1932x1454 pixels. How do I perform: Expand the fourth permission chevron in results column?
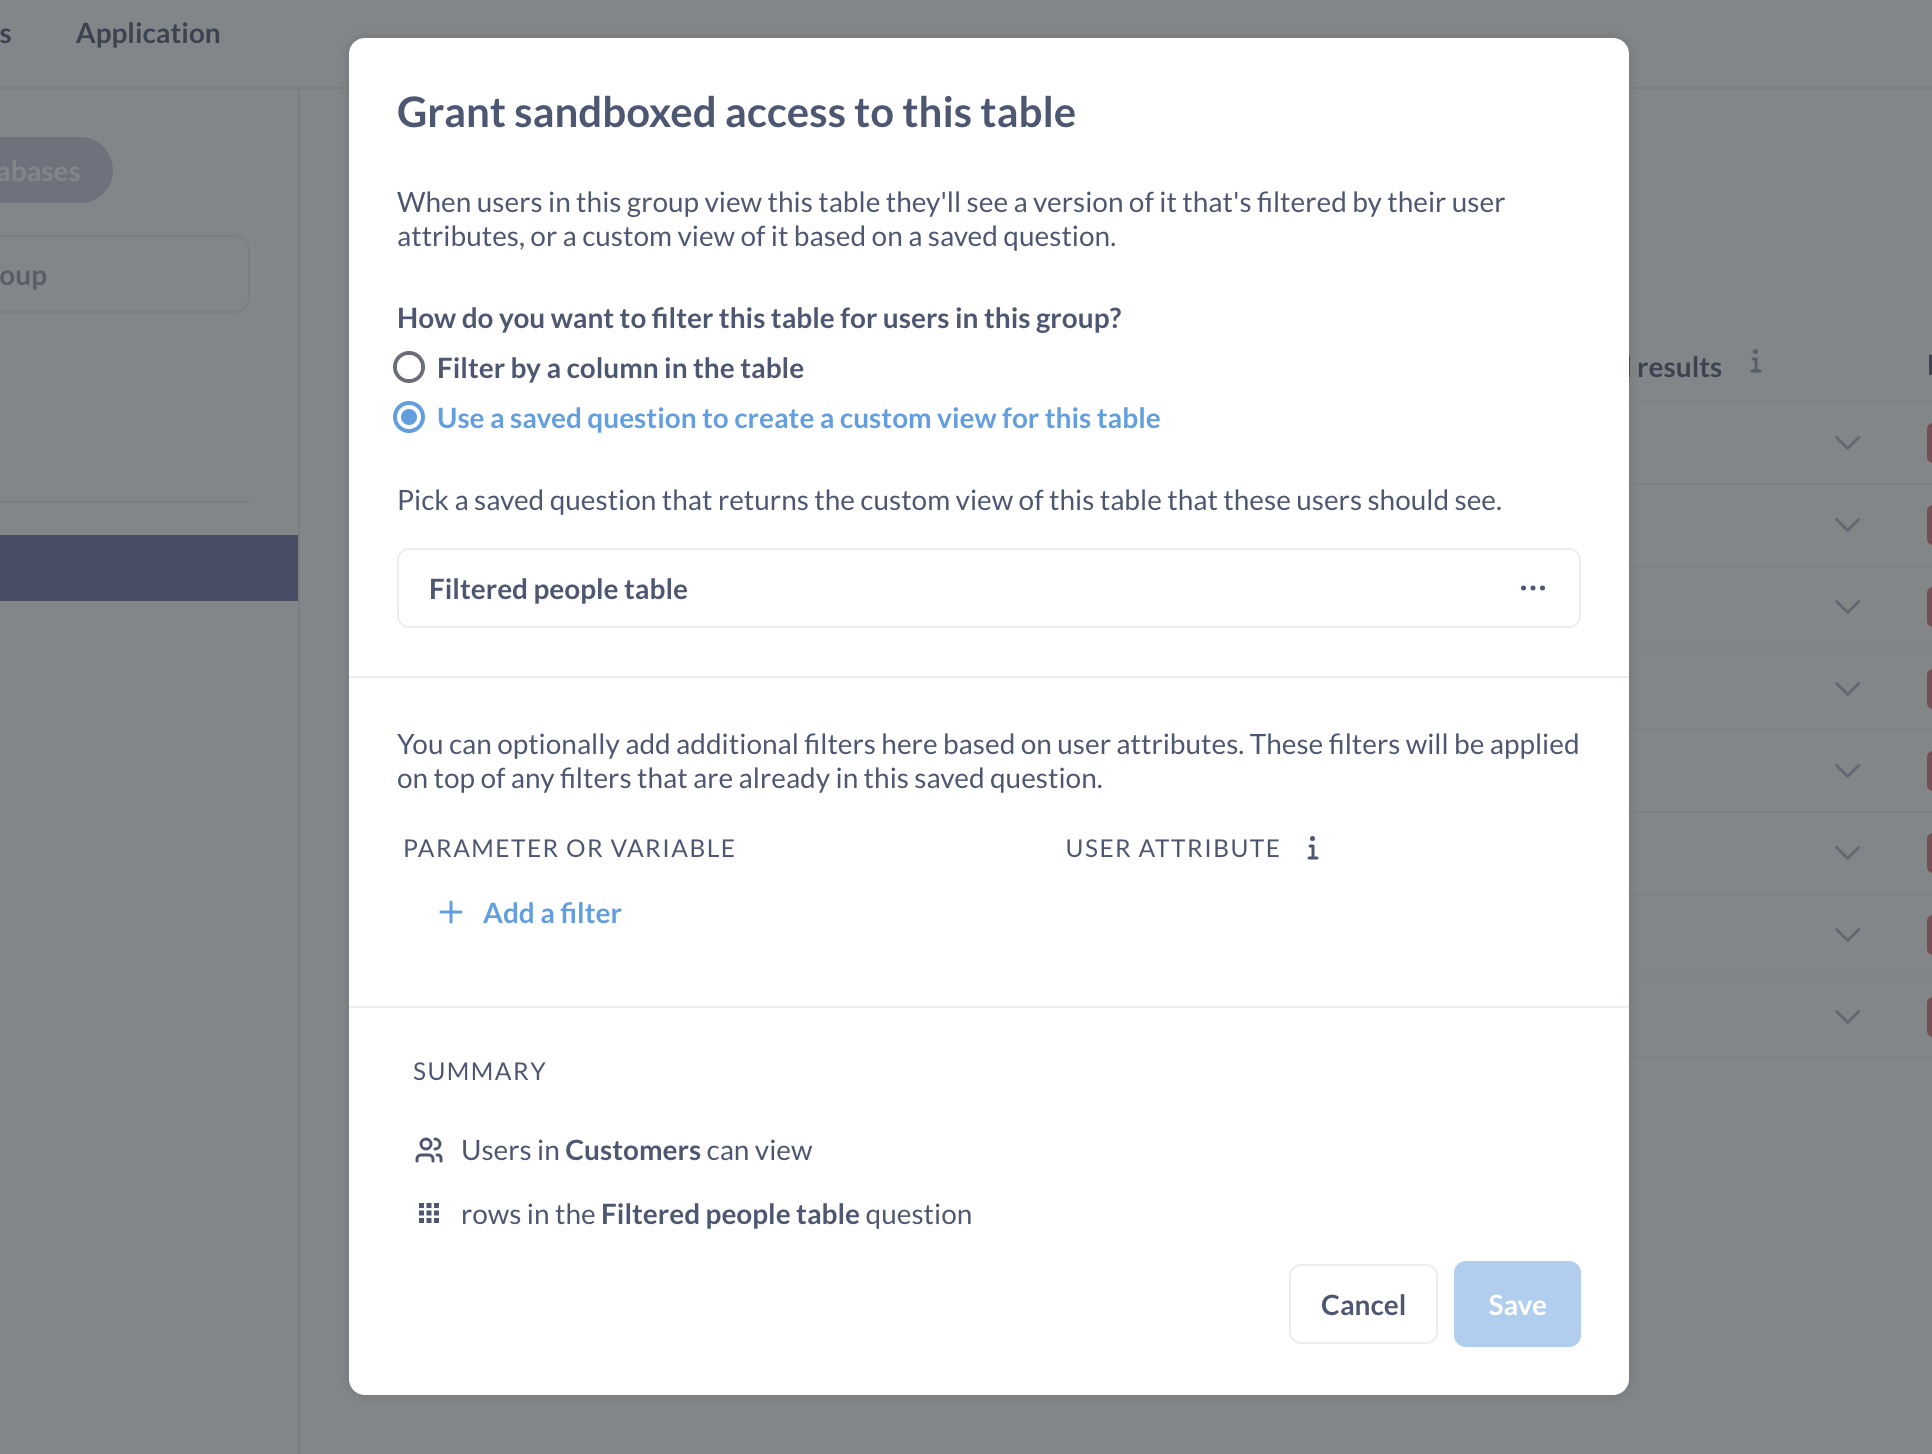[x=1847, y=689]
